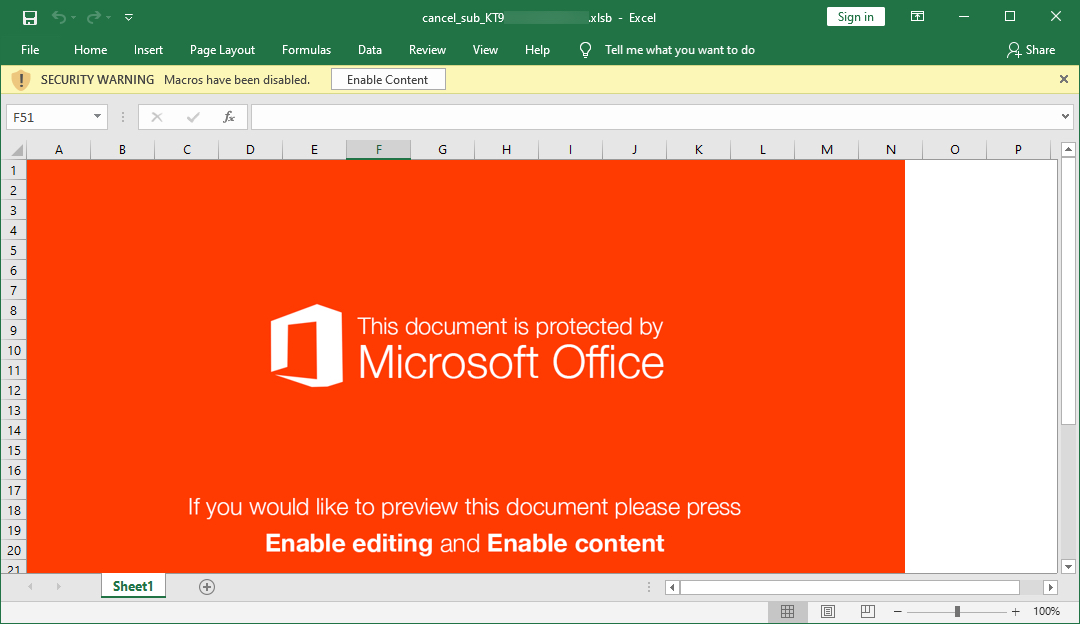Click the Cancel entry X in formula bar

coord(157,117)
